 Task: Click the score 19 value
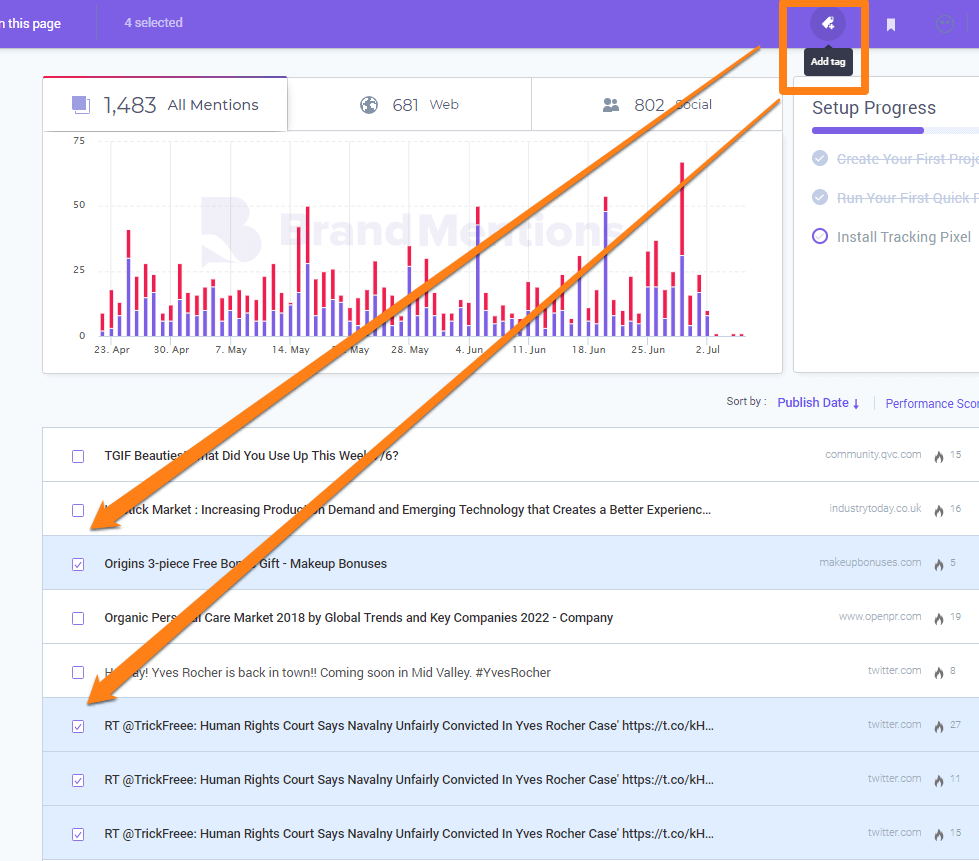pyautogui.click(x=955, y=616)
